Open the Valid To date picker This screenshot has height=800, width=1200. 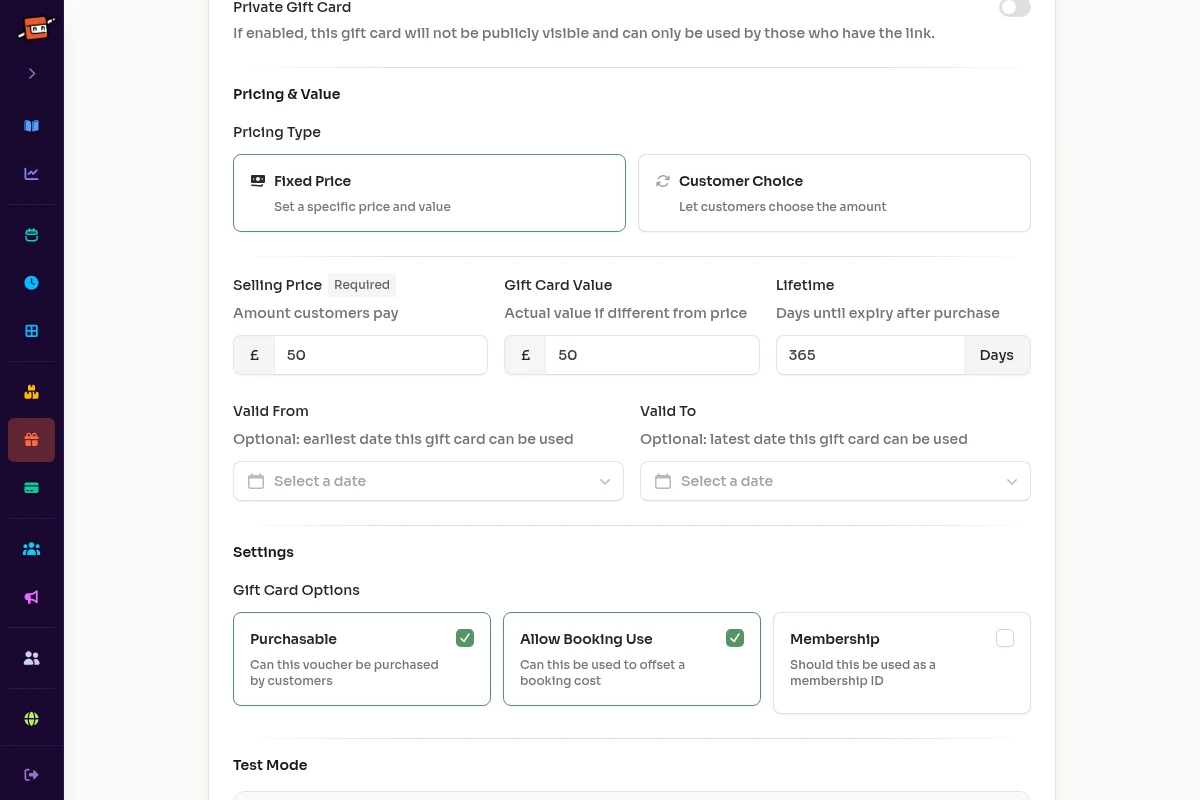(835, 481)
